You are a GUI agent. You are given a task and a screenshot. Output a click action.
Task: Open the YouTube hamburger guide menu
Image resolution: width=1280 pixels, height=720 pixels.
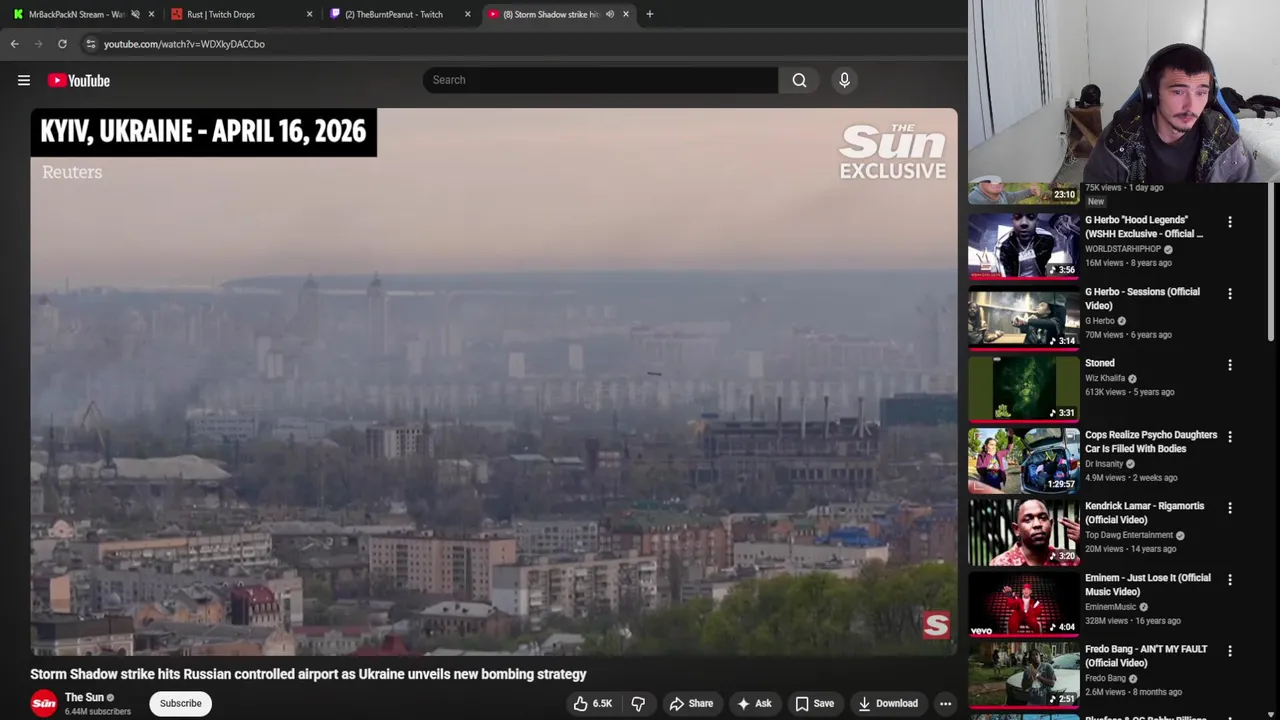24,80
